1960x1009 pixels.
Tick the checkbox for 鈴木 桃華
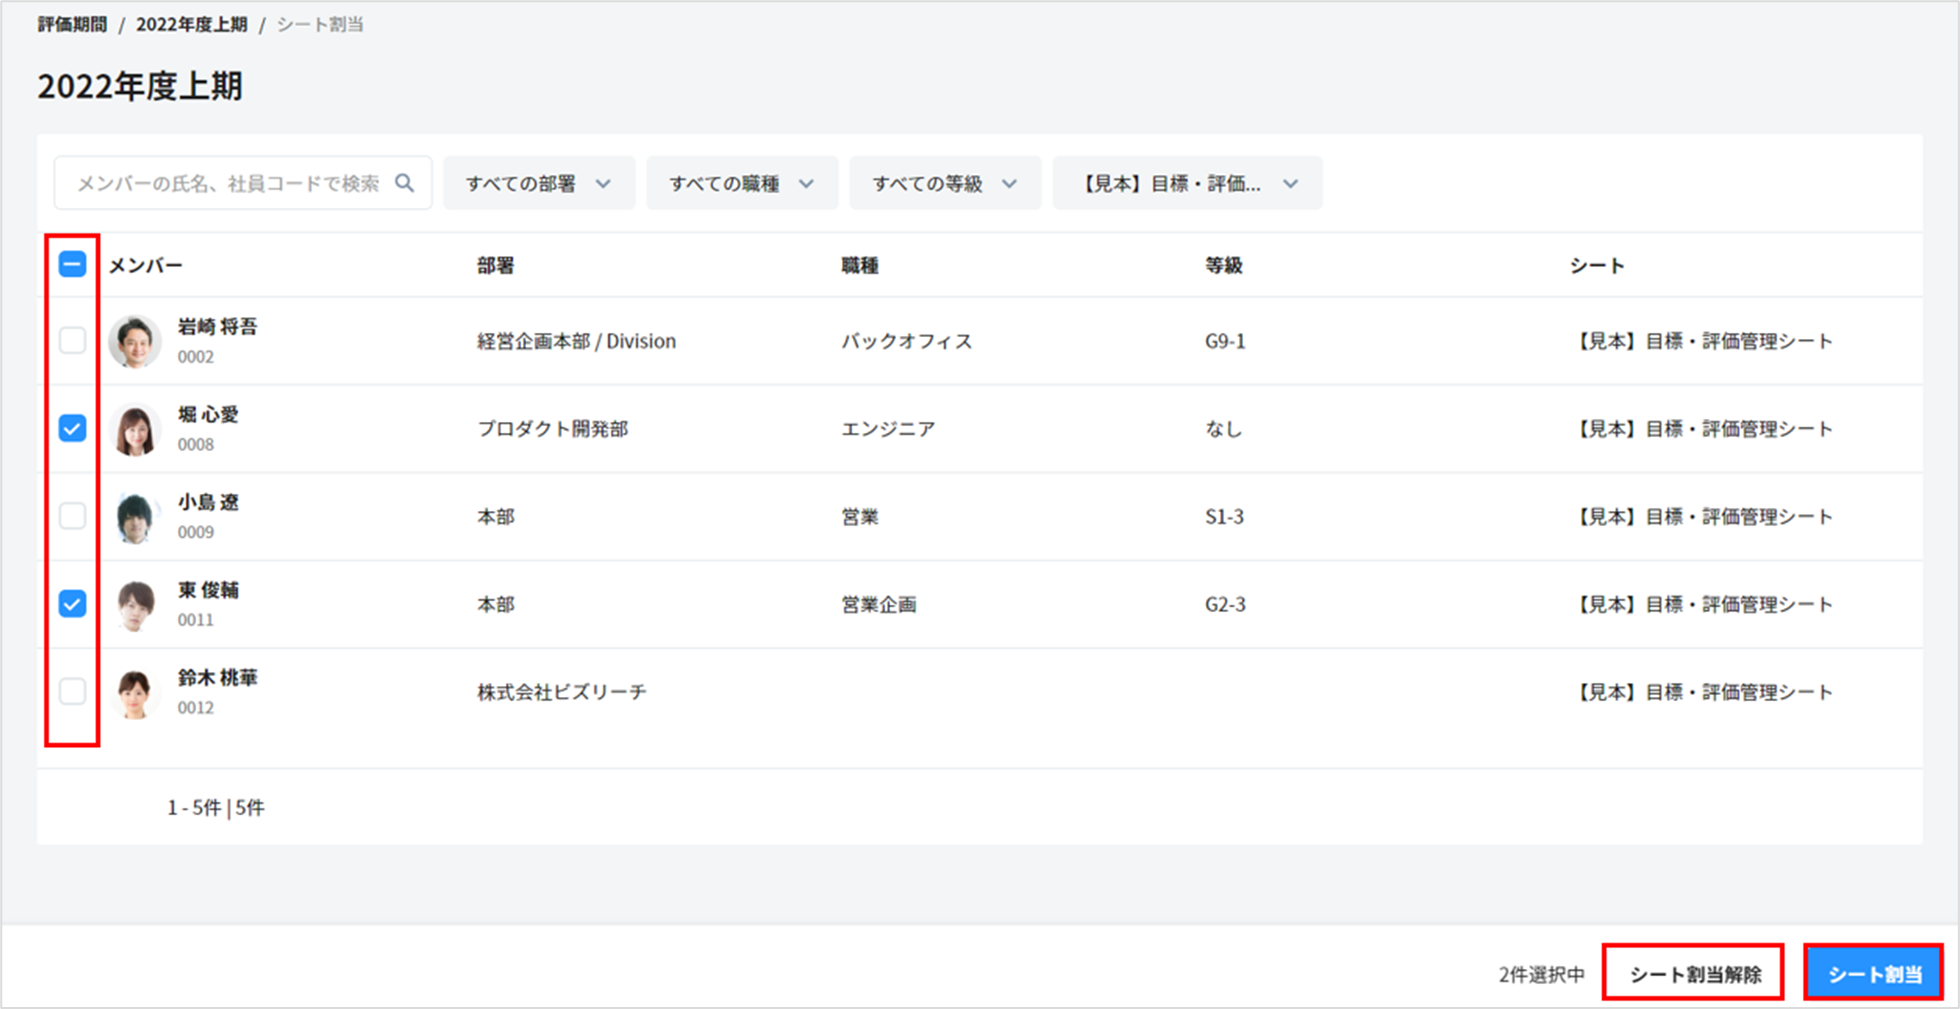[72, 692]
